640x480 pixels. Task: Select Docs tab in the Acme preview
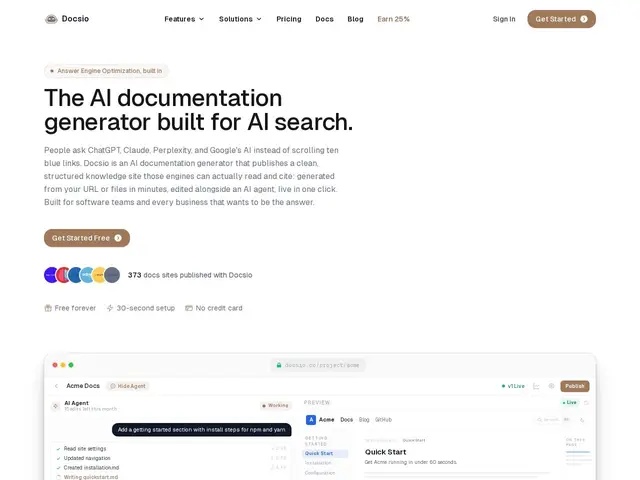pos(347,420)
